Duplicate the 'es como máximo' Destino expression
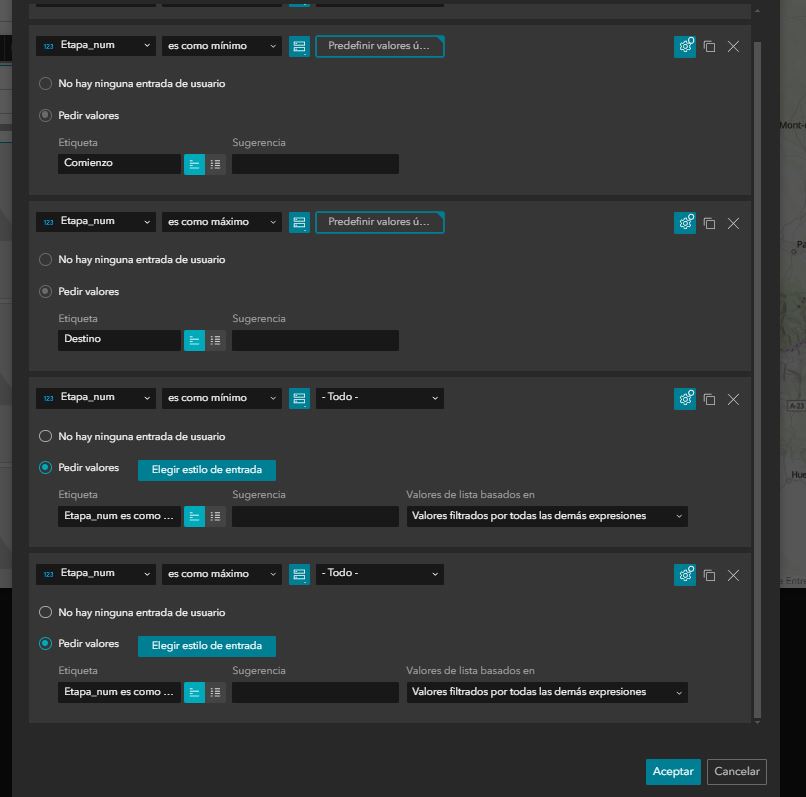This screenshot has height=797, width=806. coord(709,222)
